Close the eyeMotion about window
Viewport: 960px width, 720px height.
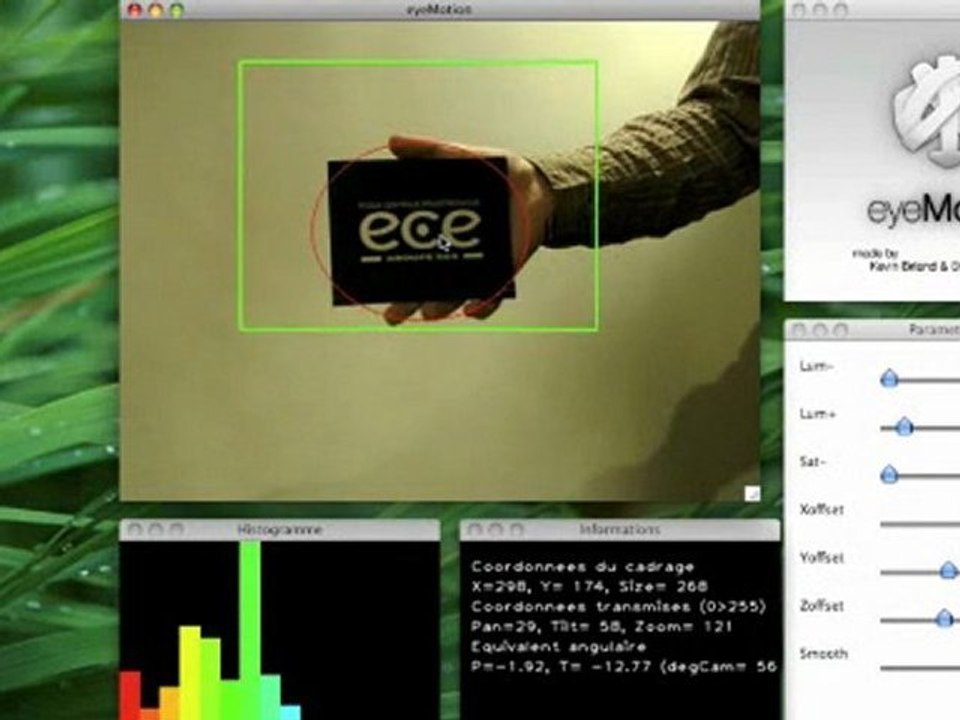(x=799, y=10)
